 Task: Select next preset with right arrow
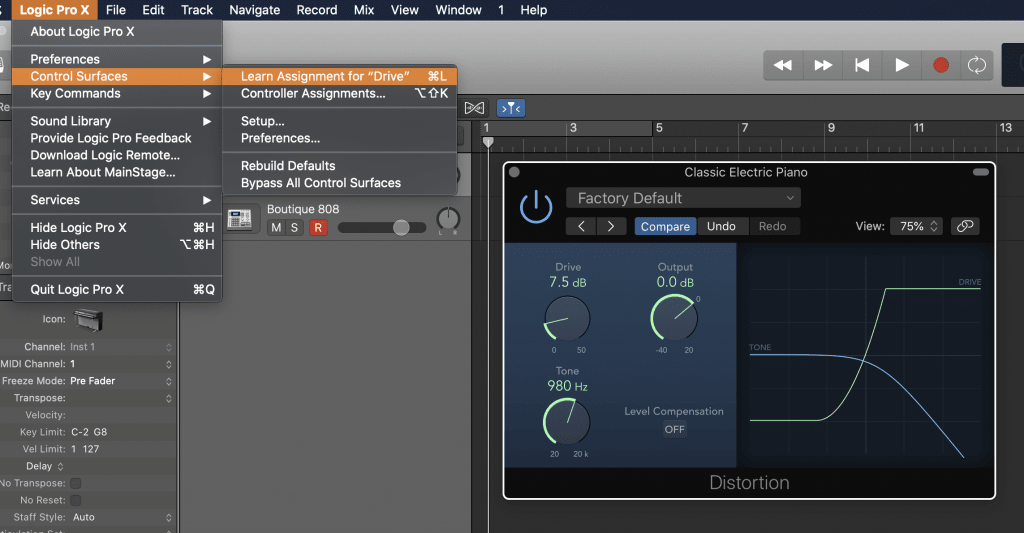(x=611, y=226)
